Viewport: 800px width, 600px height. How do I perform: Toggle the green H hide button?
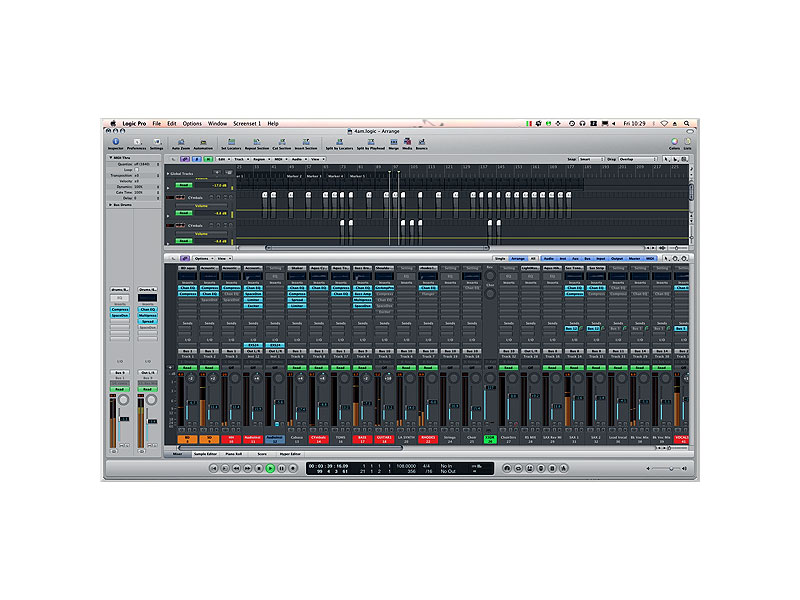208,159
